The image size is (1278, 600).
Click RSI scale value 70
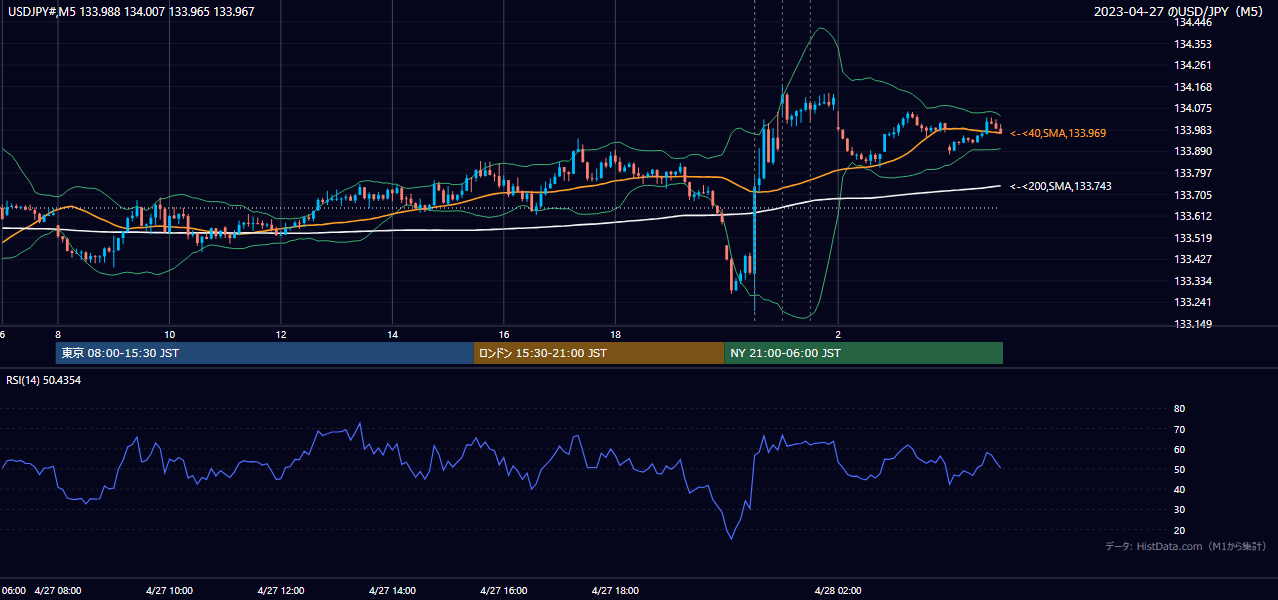point(1180,429)
